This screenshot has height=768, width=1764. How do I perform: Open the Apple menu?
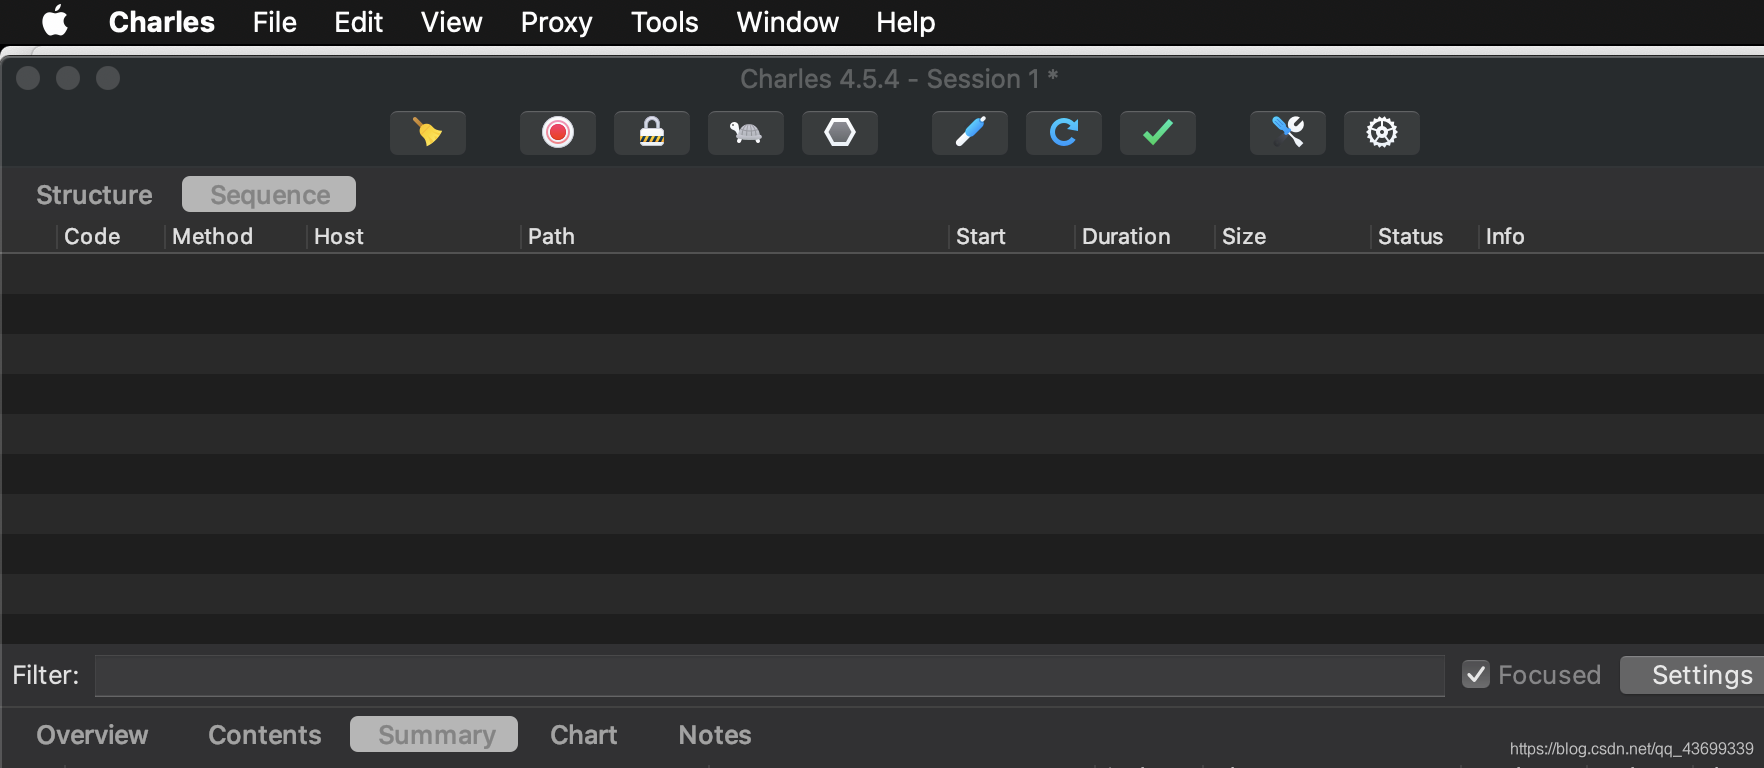point(55,21)
